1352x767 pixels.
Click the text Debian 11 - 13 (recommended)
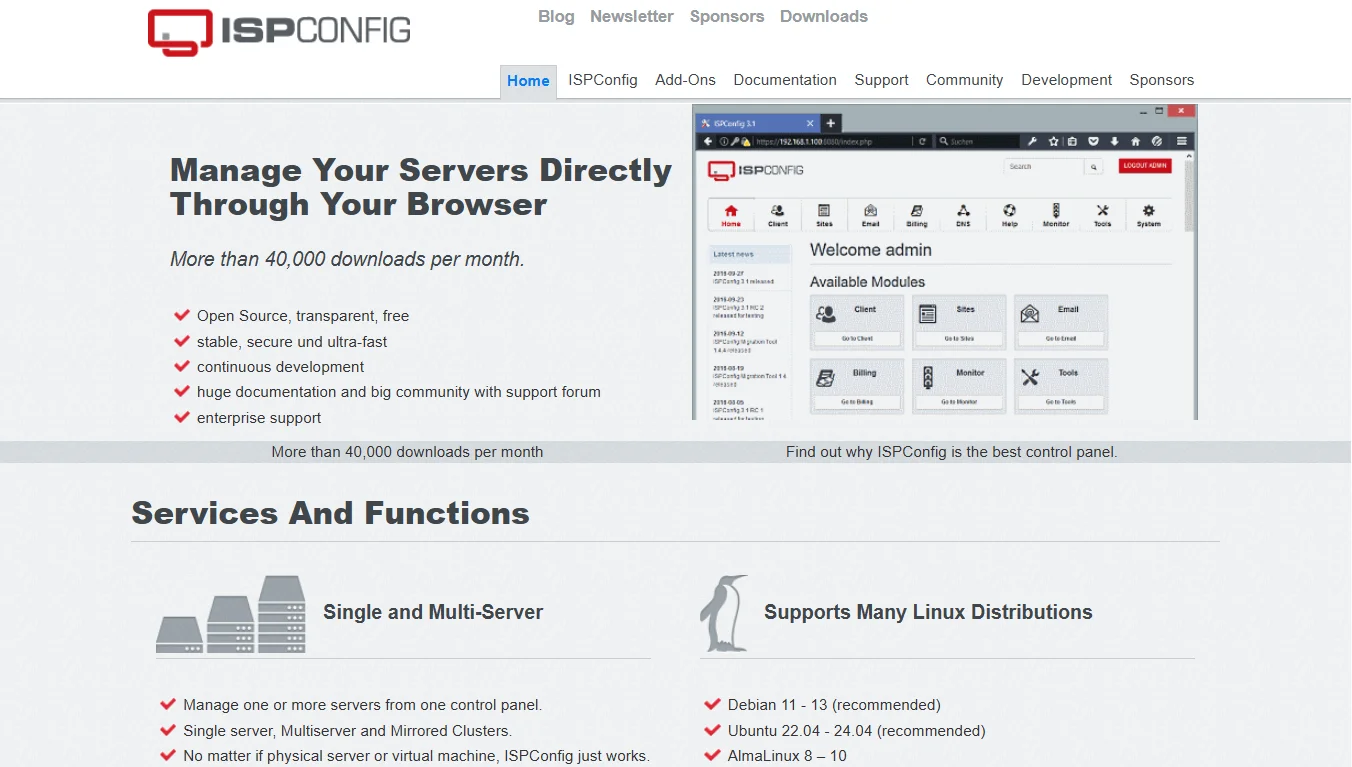[834, 705]
